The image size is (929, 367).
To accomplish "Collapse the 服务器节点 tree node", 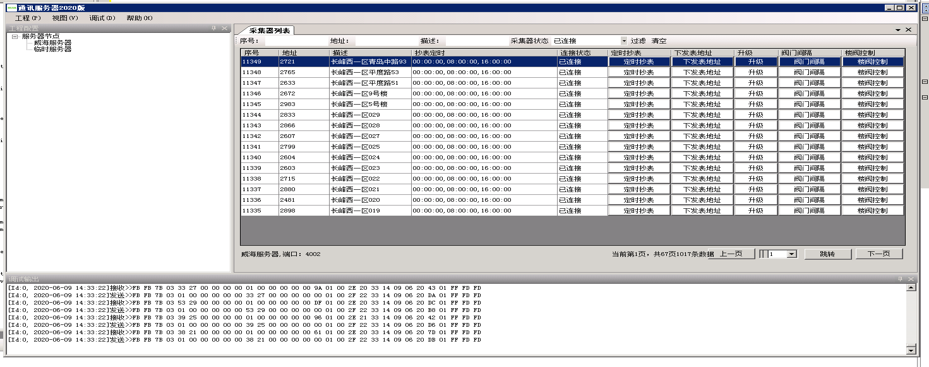I will pos(15,36).
